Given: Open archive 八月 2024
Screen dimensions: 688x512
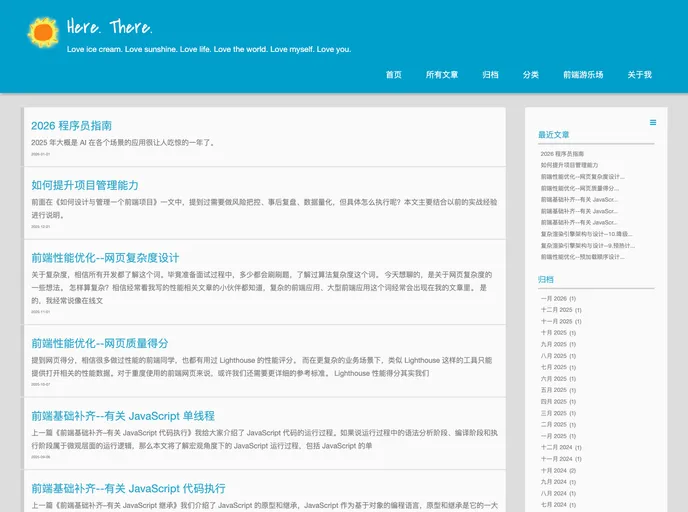Looking at the screenshot, I should [554, 494].
